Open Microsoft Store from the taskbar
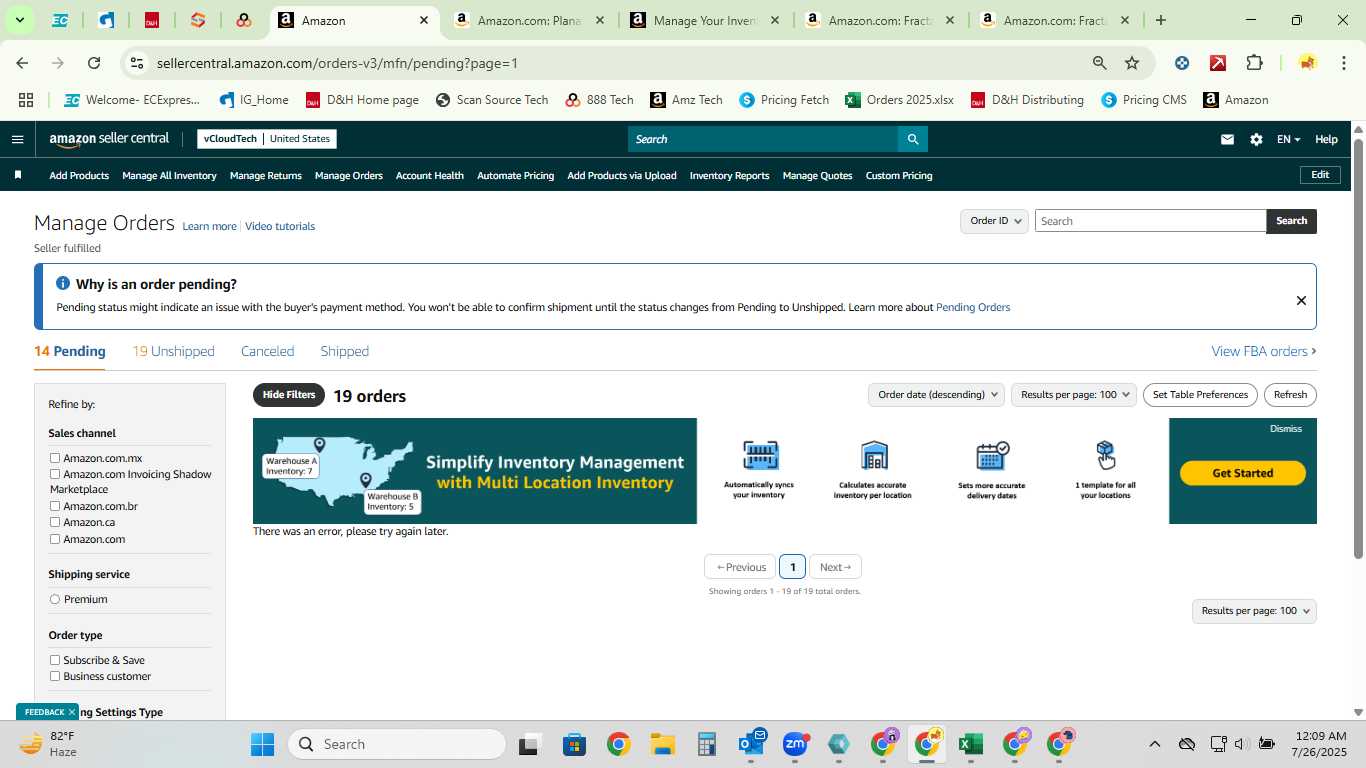1366x768 pixels. click(574, 744)
